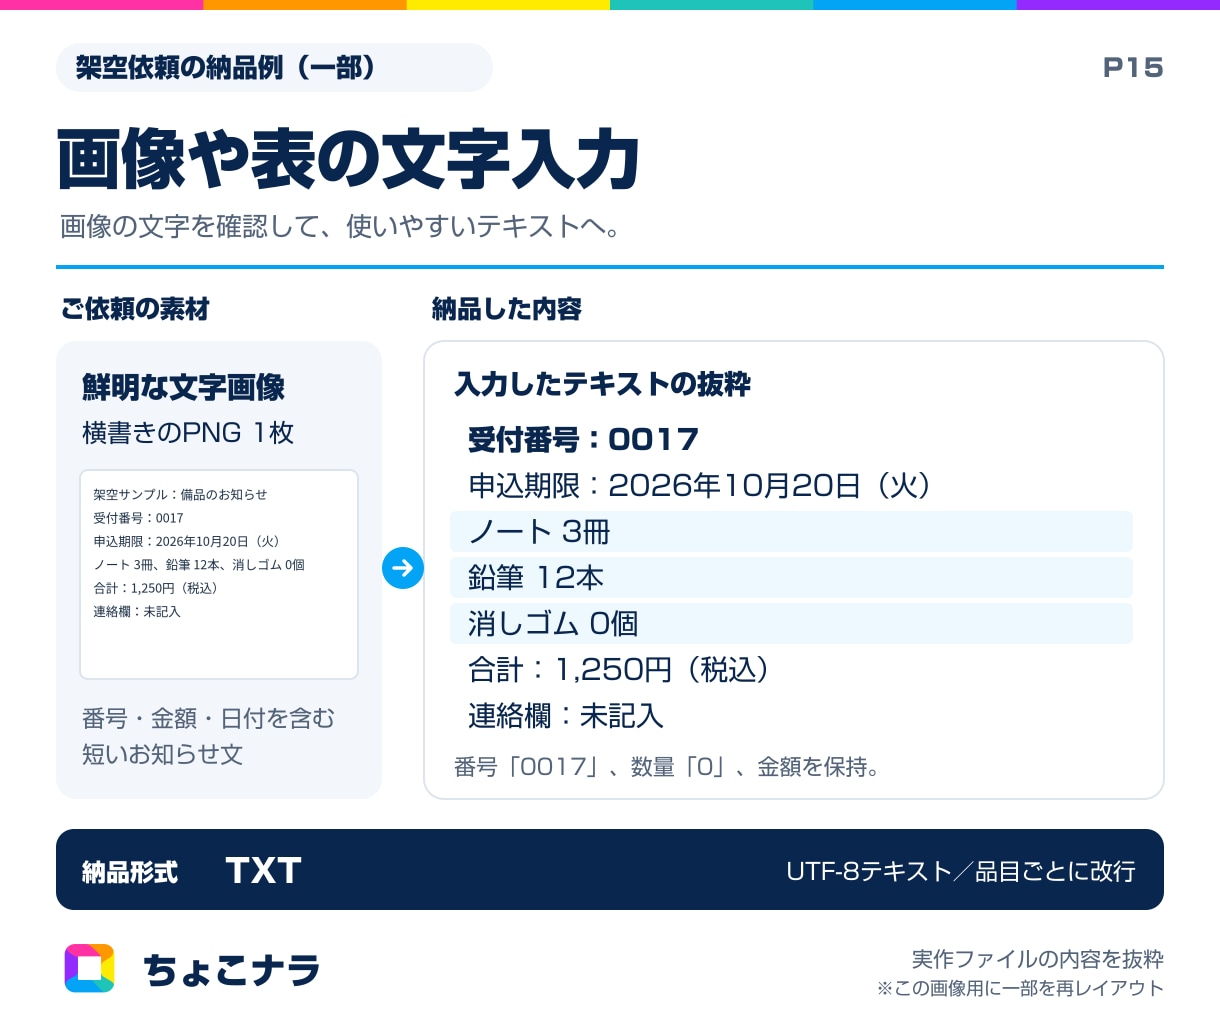Open the sample PNG notice thumbnail
Image resolution: width=1220 pixels, height=1016 pixels.
tap(219, 574)
